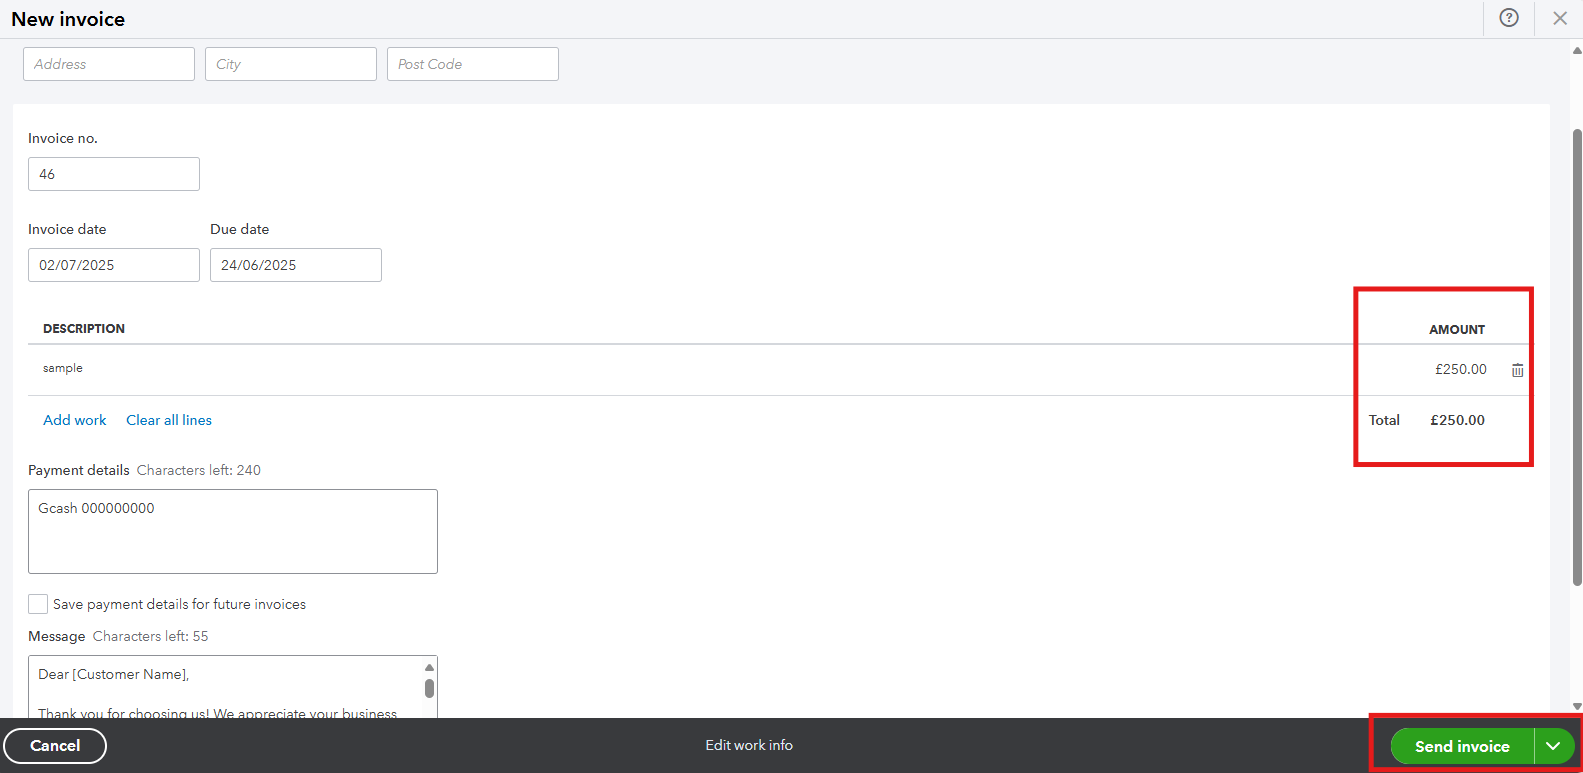Expand the Send invoice dropdown arrow
1583x773 pixels.
click(1554, 746)
